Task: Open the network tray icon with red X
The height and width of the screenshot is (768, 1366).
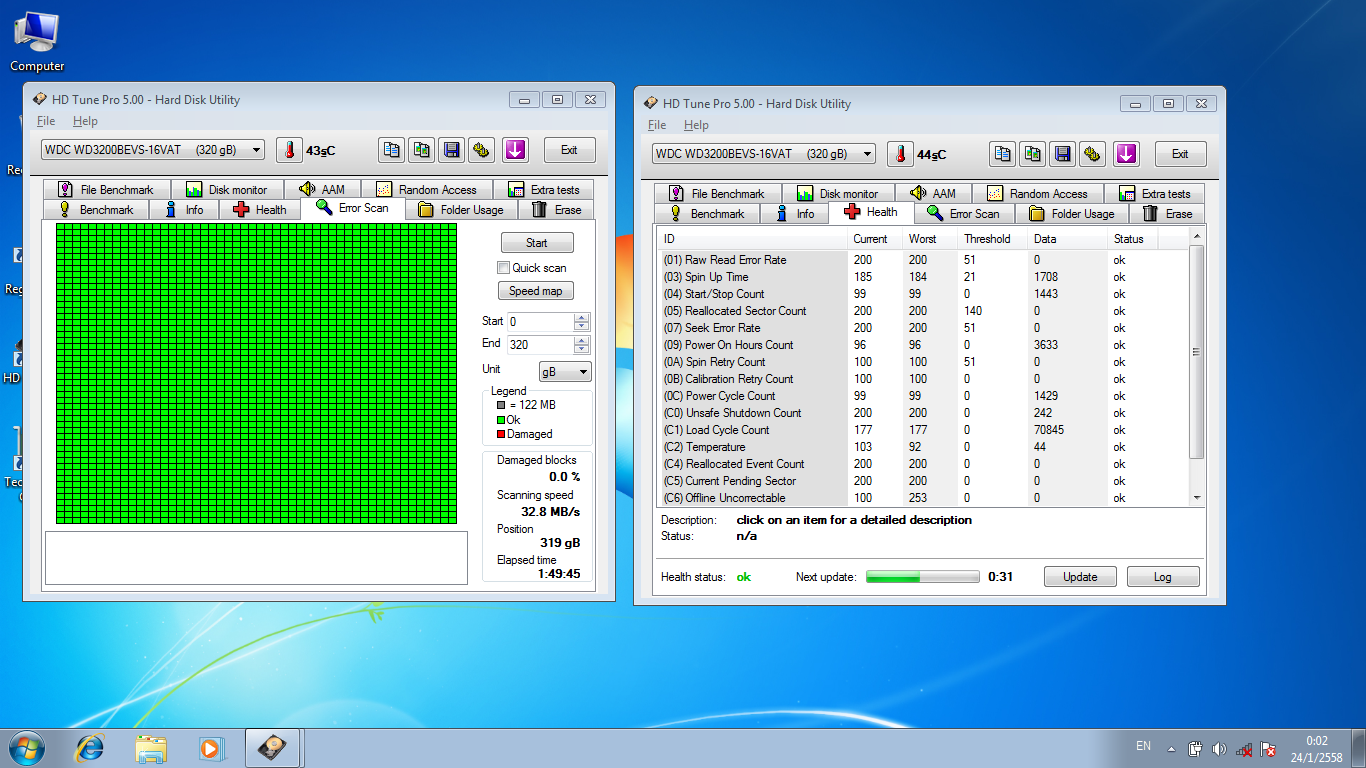Action: pos(1244,749)
